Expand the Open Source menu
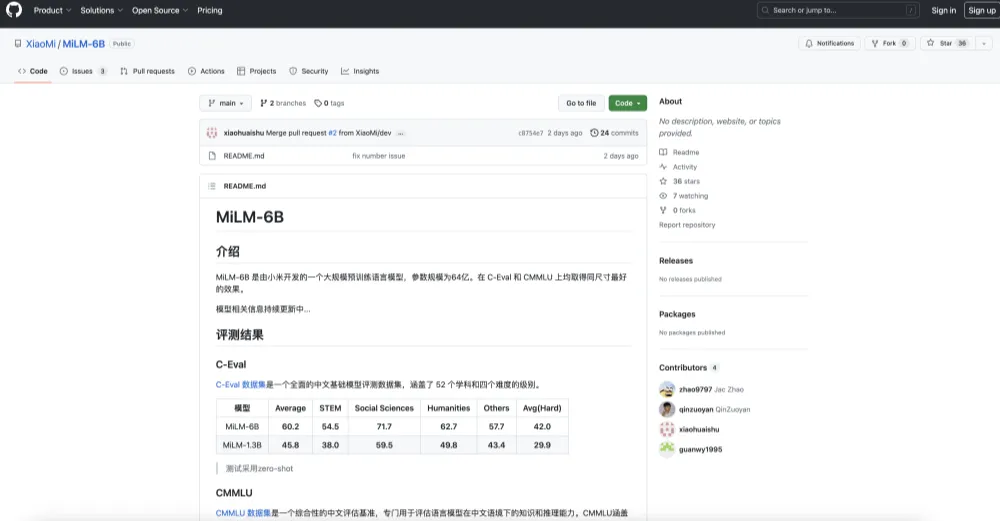 tap(160, 10)
